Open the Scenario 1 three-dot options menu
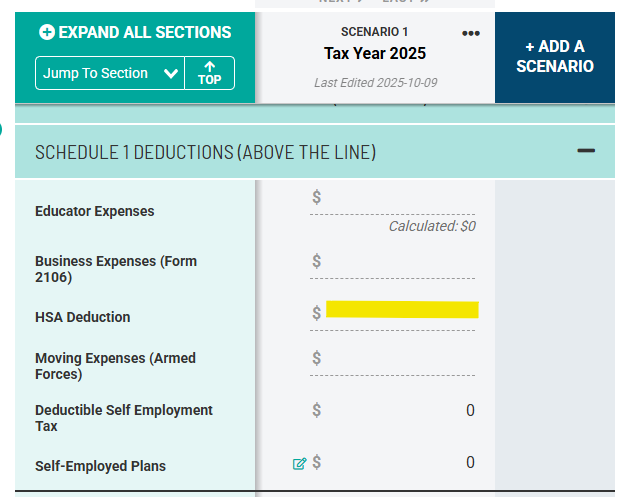The height and width of the screenshot is (497, 621). (x=471, y=33)
